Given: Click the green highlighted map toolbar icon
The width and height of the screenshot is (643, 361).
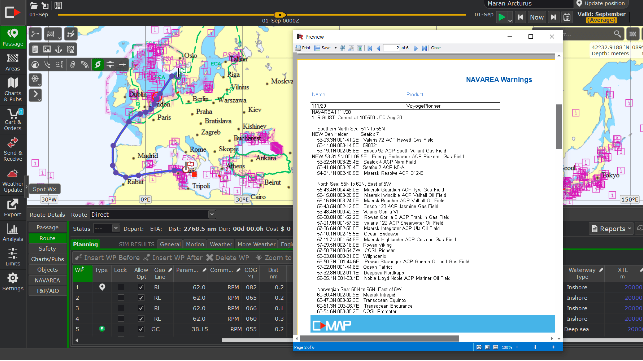Looking at the screenshot, I should pos(98,64).
